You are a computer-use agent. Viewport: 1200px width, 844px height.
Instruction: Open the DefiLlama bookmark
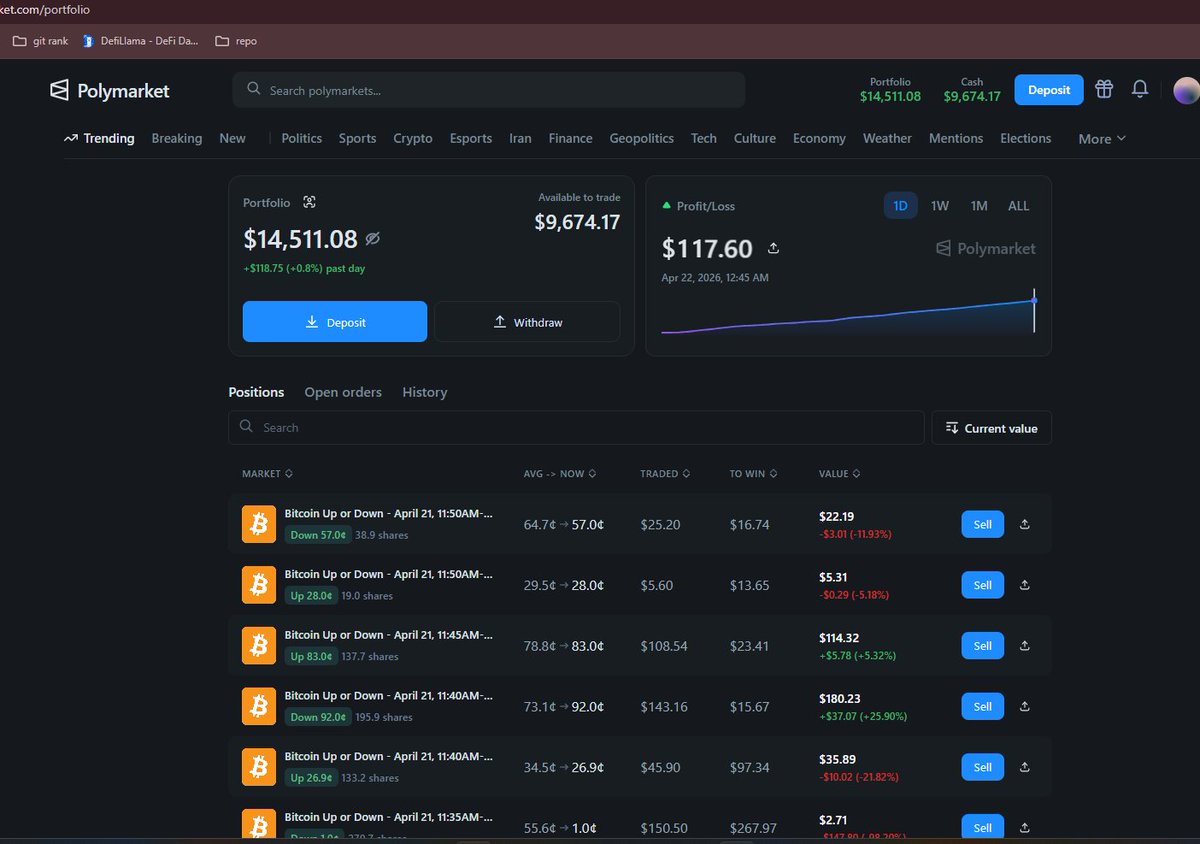[x=140, y=41]
